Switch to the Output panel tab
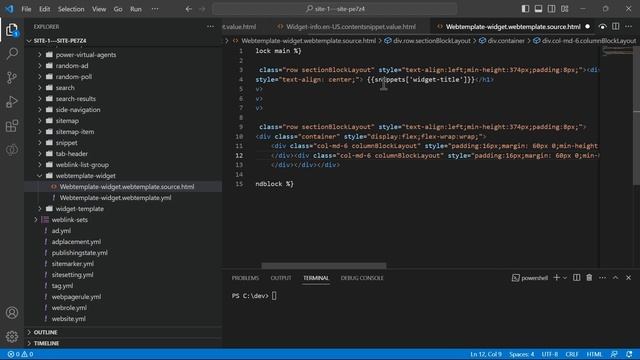Screen dimensions: 640x360 [281, 278]
